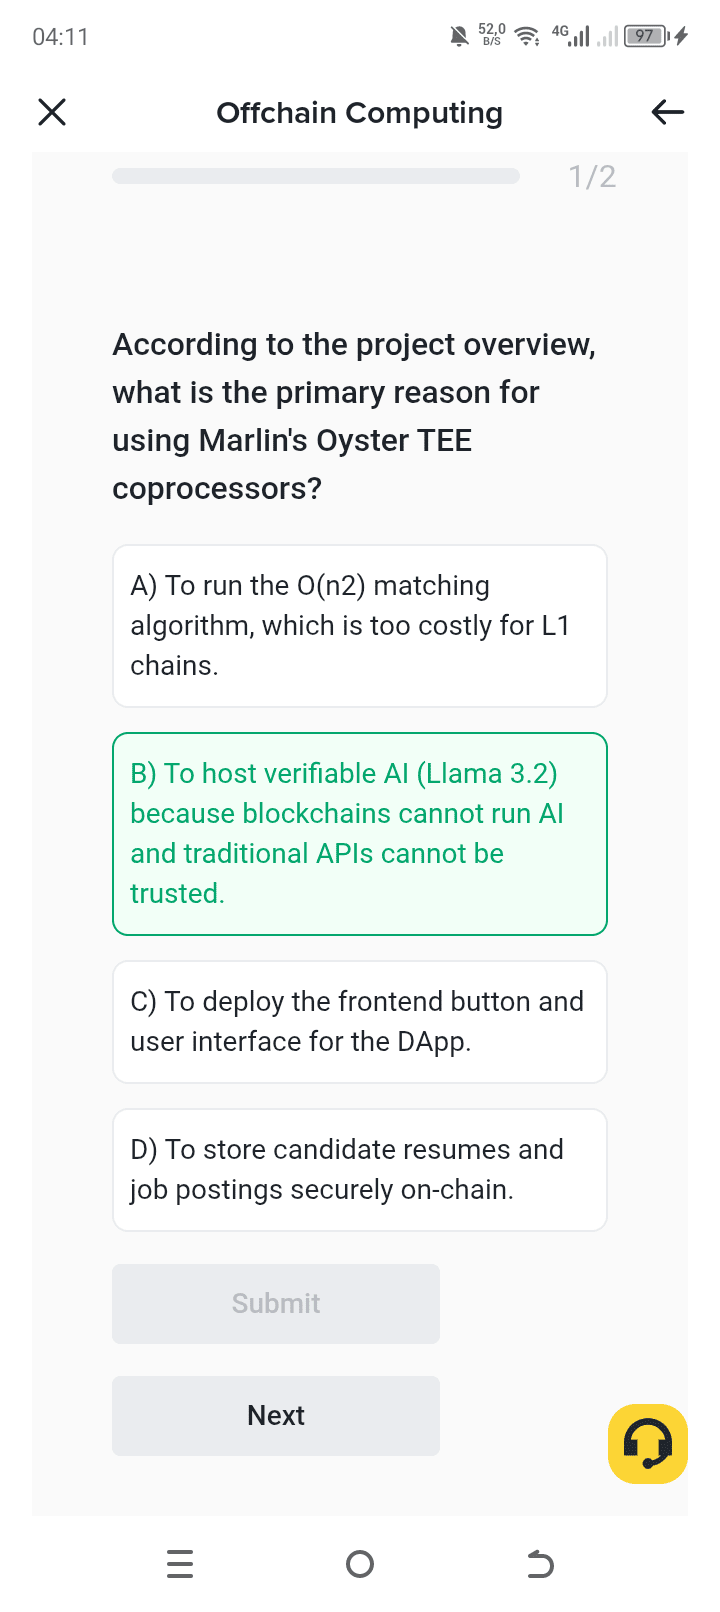
Task: Tap Android recent apps menu icon
Action: coord(180,1563)
